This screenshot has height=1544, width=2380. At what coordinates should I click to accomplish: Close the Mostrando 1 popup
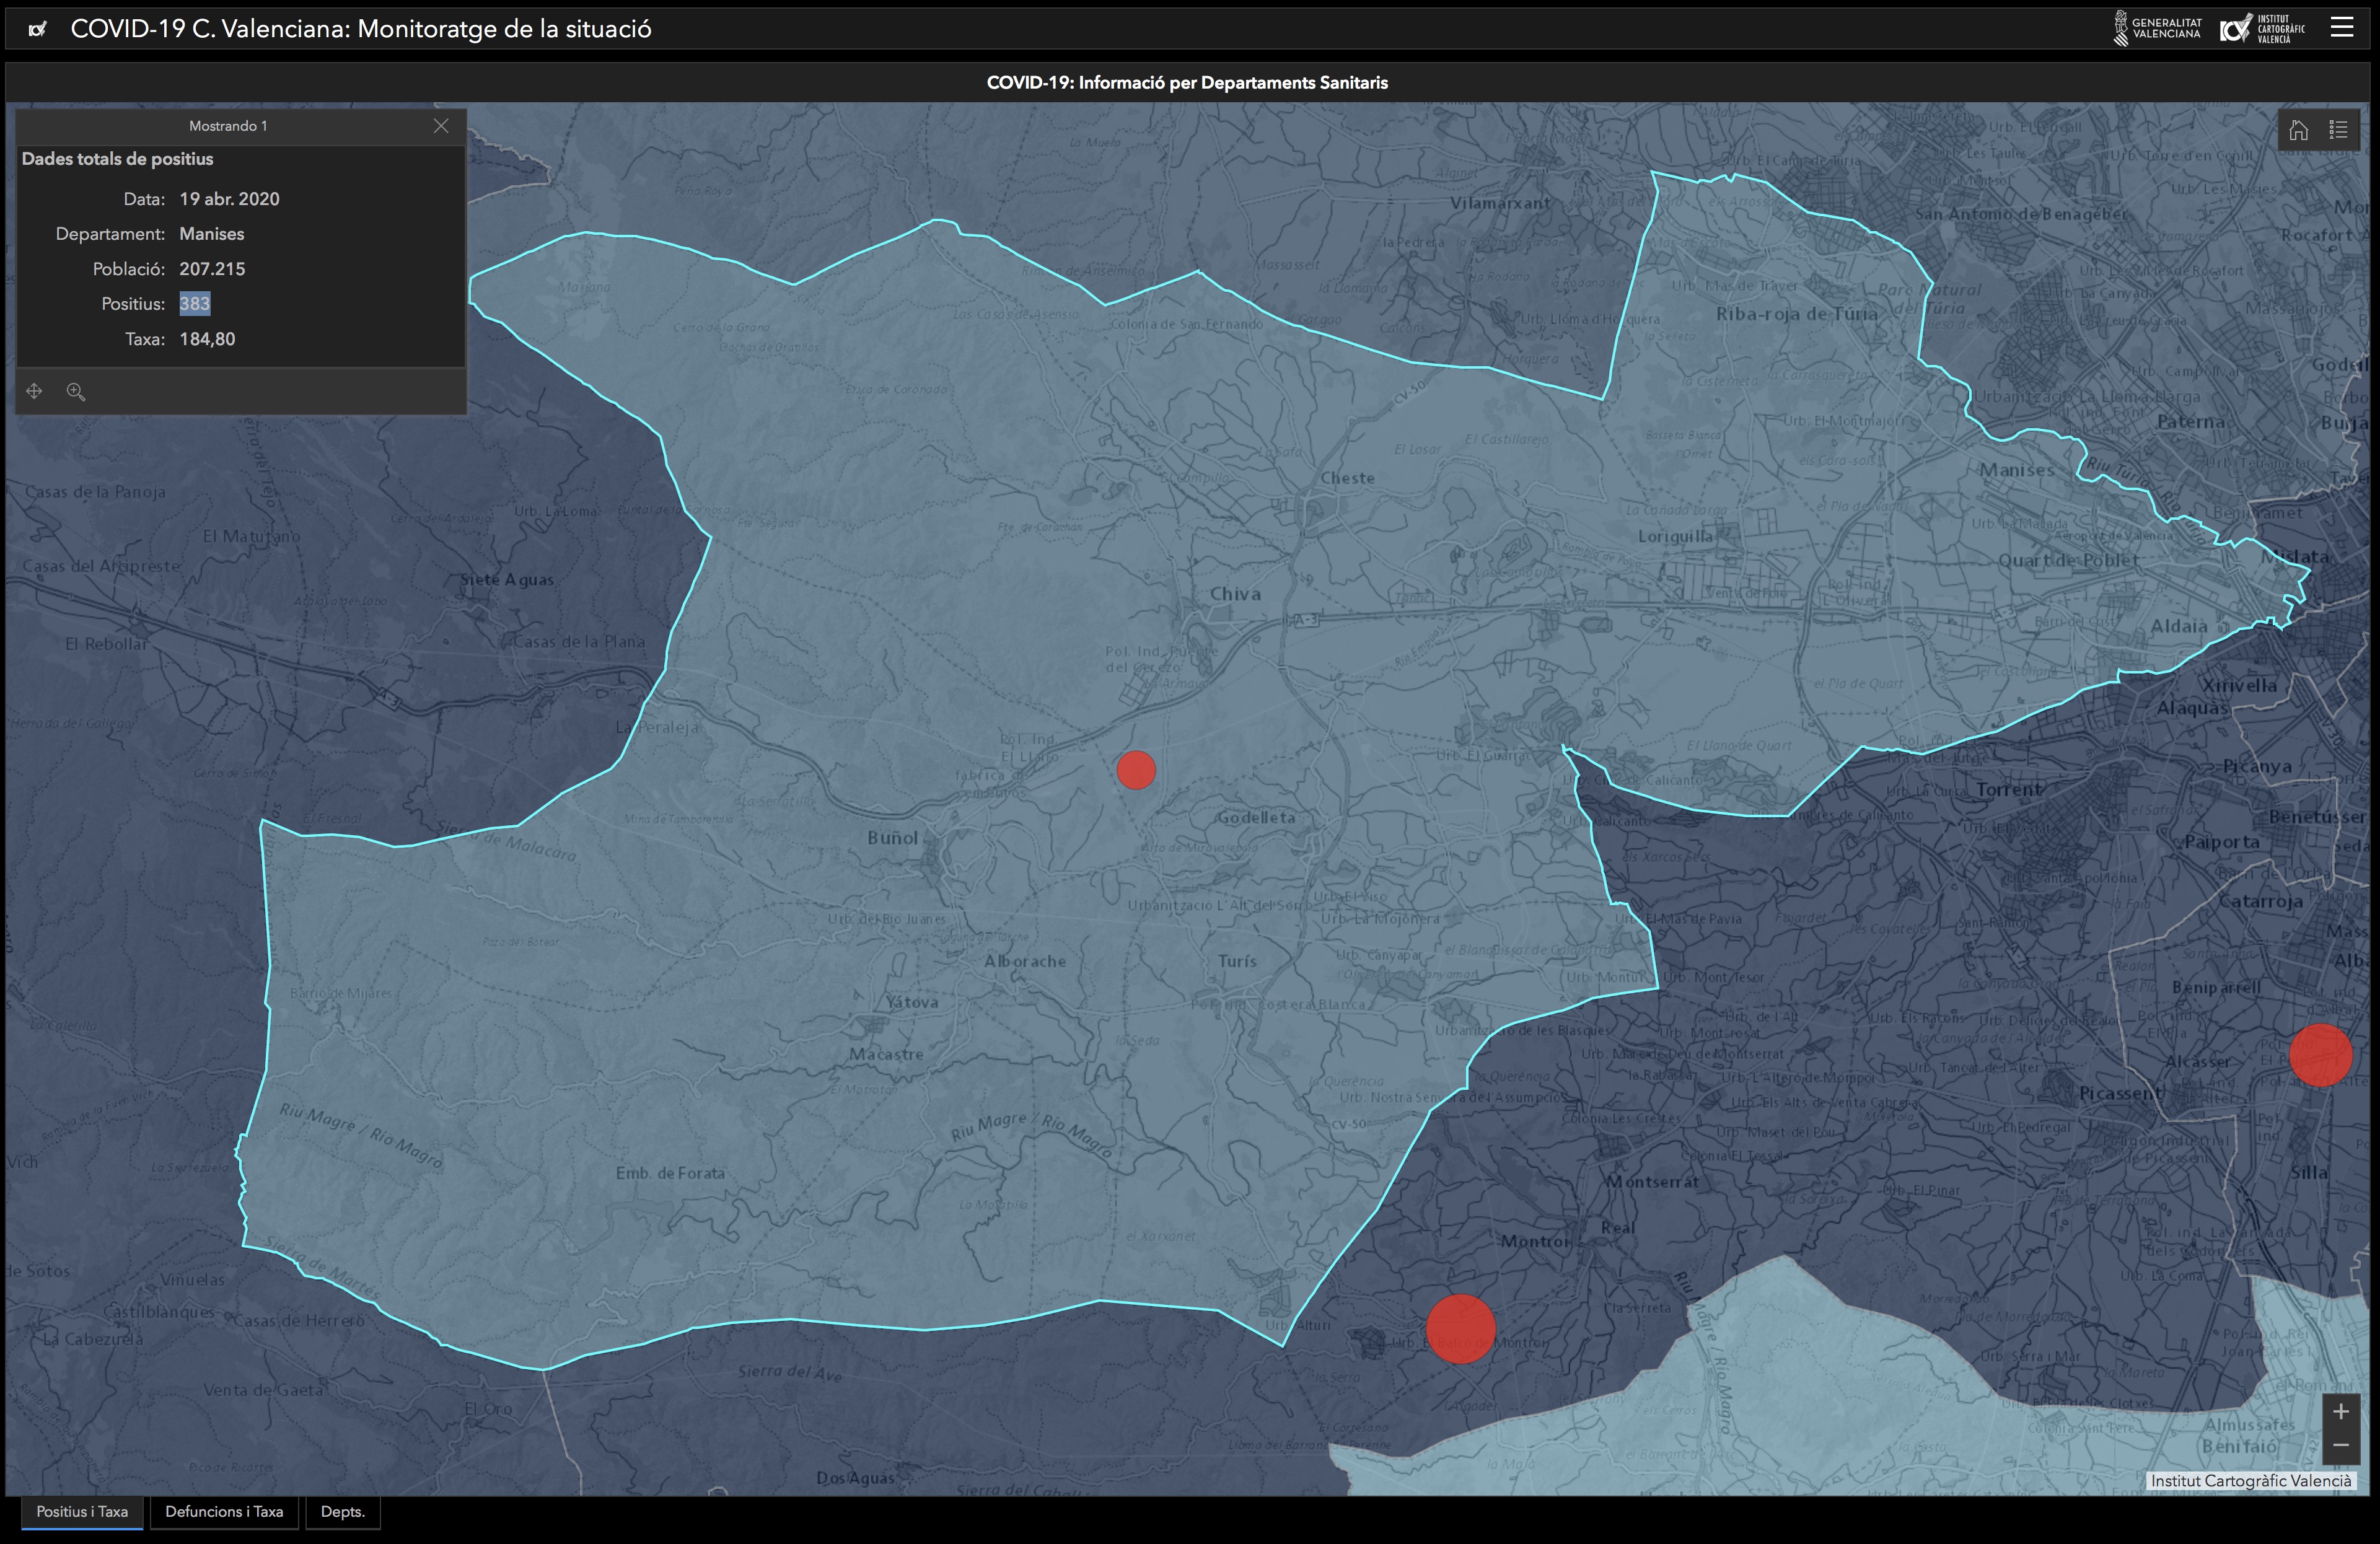(x=441, y=126)
